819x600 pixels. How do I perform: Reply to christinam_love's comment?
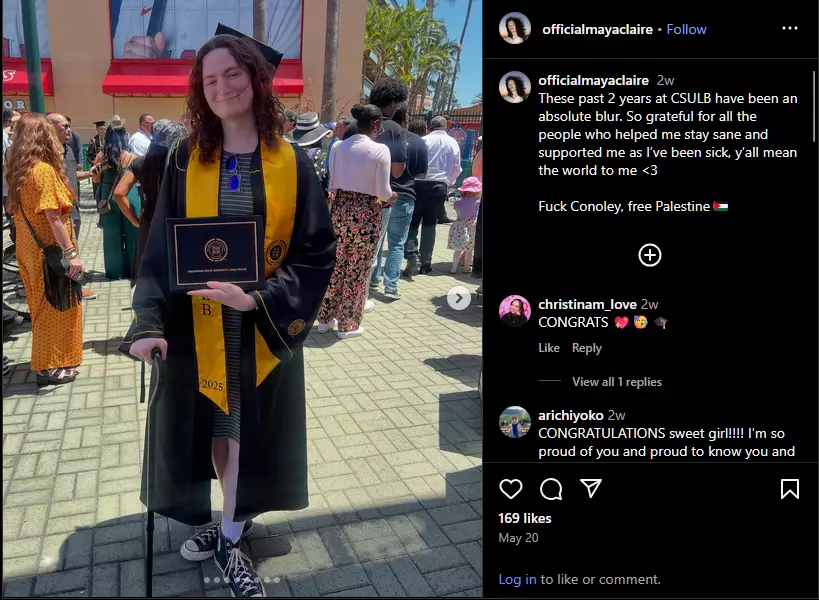point(587,348)
